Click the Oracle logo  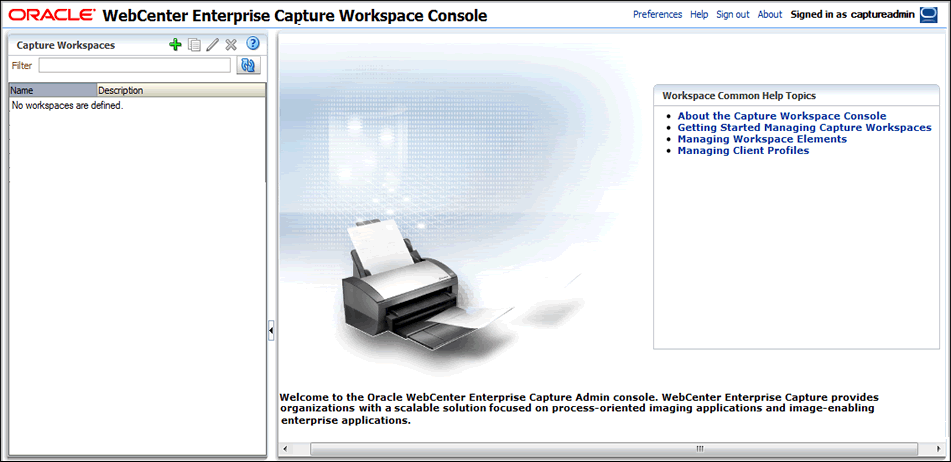[51, 15]
